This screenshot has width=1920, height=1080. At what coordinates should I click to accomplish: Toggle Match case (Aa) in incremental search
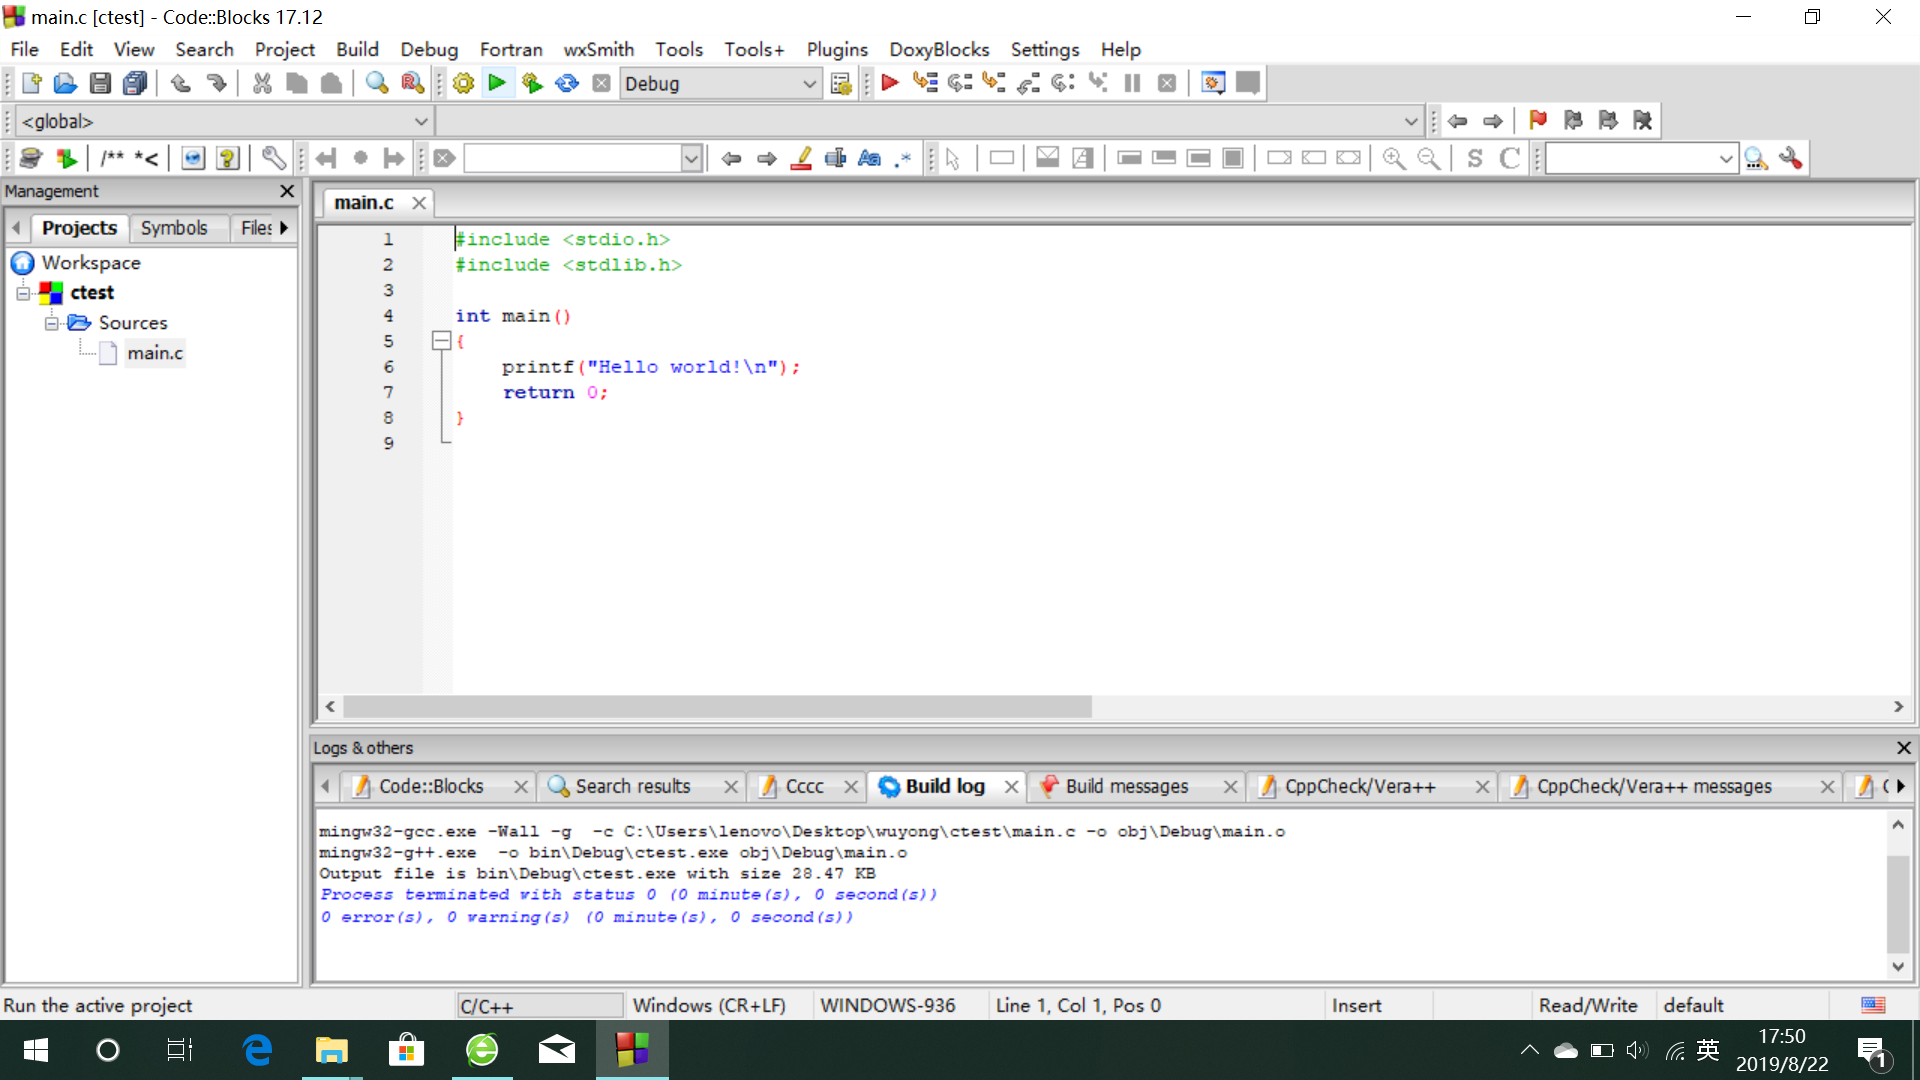click(x=870, y=158)
